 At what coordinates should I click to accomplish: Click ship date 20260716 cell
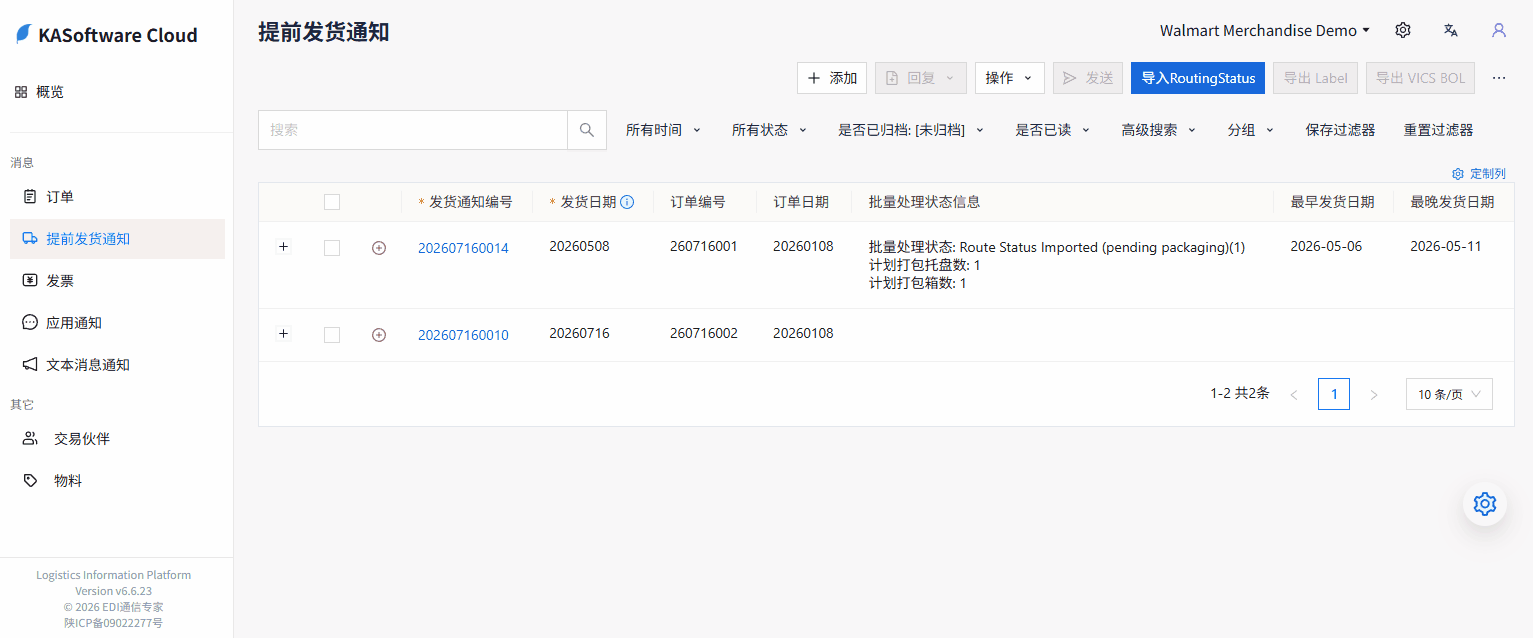tap(579, 333)
